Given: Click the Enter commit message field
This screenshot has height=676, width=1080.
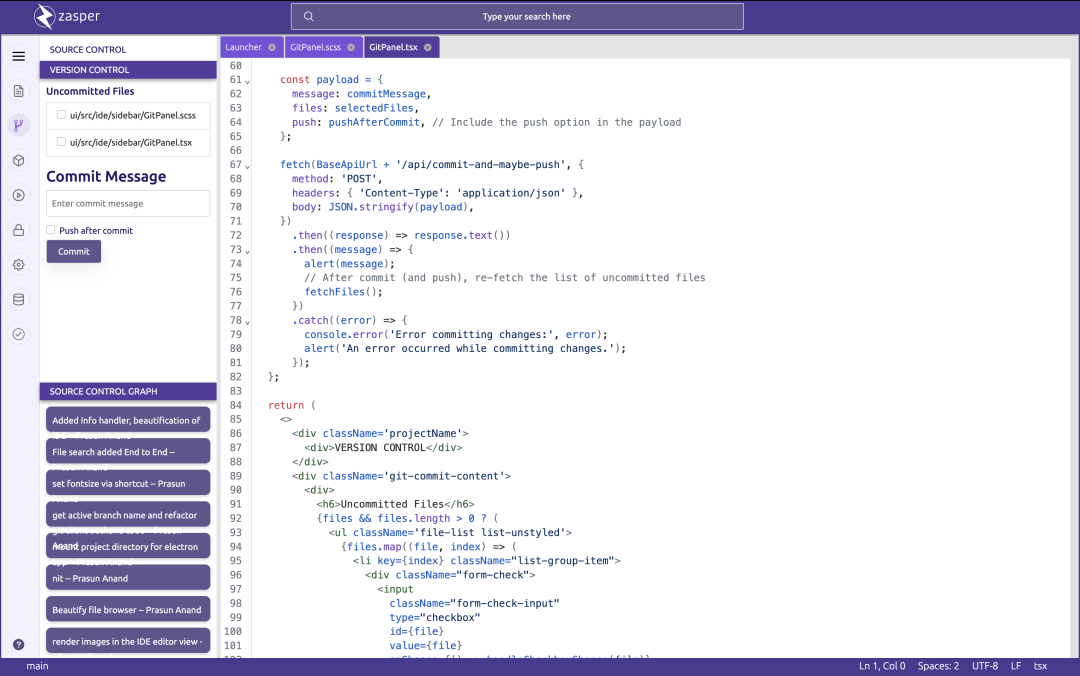Looking at the screenshot, I should click(x=128, y=204).
